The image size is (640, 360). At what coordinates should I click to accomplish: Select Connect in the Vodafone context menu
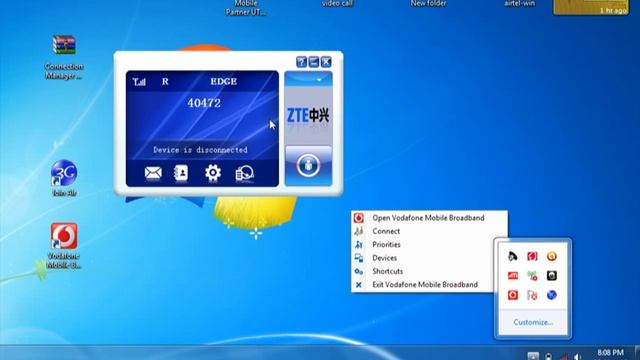(x=429, y=231)
